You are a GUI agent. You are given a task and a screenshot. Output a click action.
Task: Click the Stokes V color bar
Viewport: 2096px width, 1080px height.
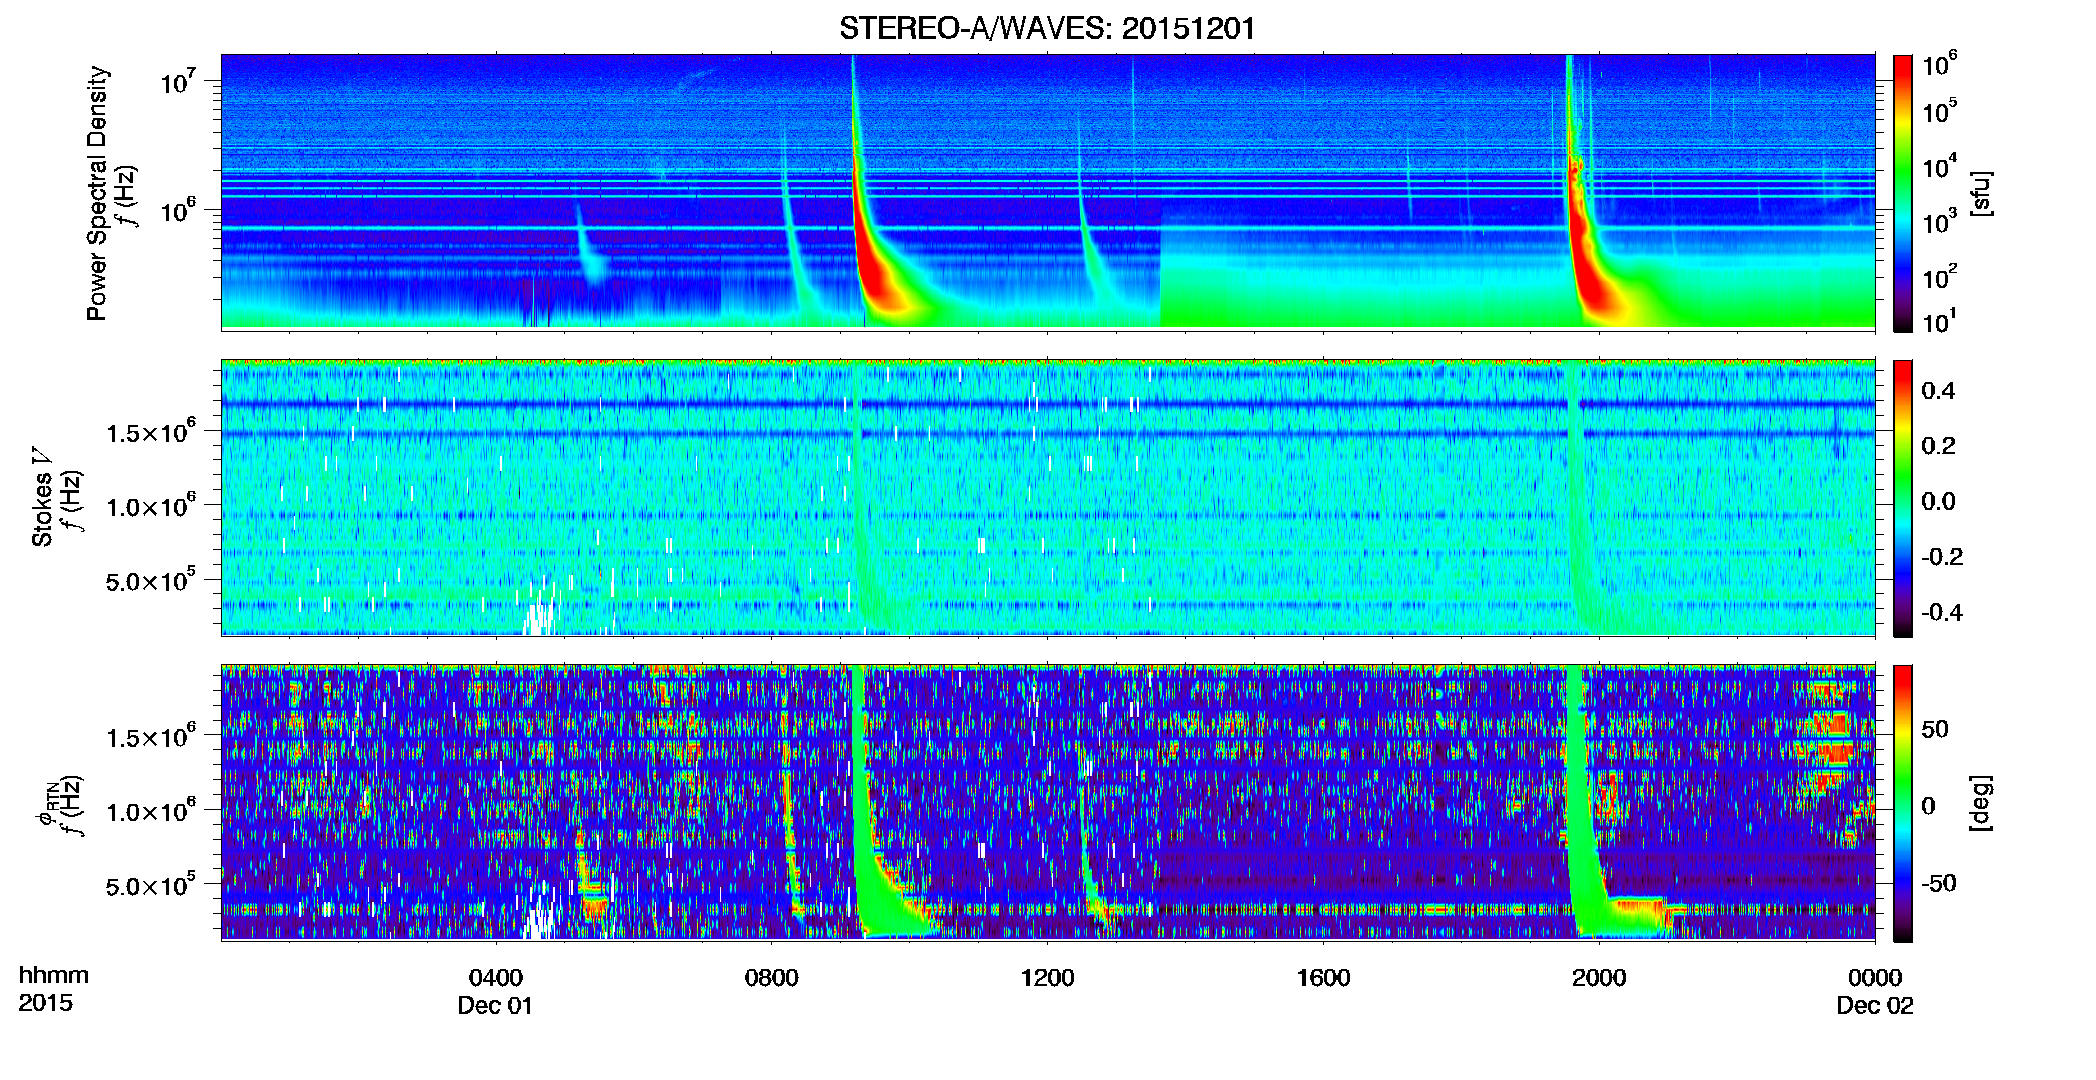coord(1903,498)
